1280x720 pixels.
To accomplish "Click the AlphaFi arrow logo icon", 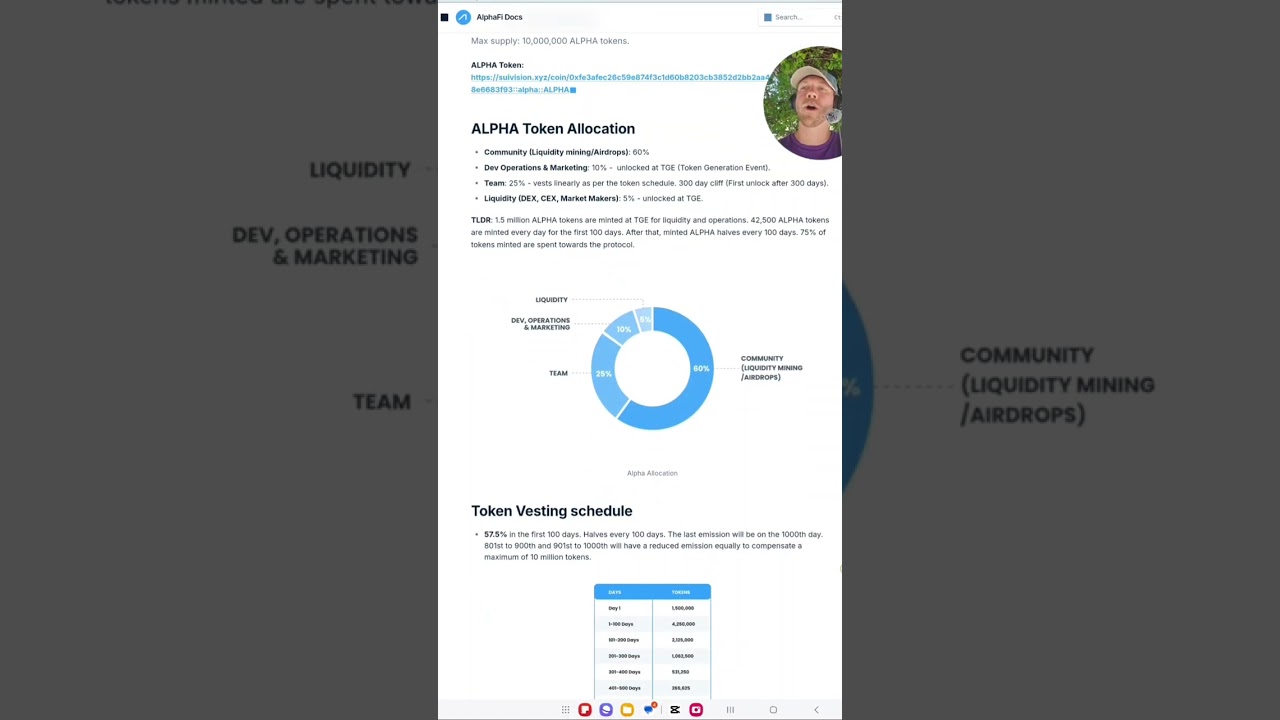I will 463,17.
